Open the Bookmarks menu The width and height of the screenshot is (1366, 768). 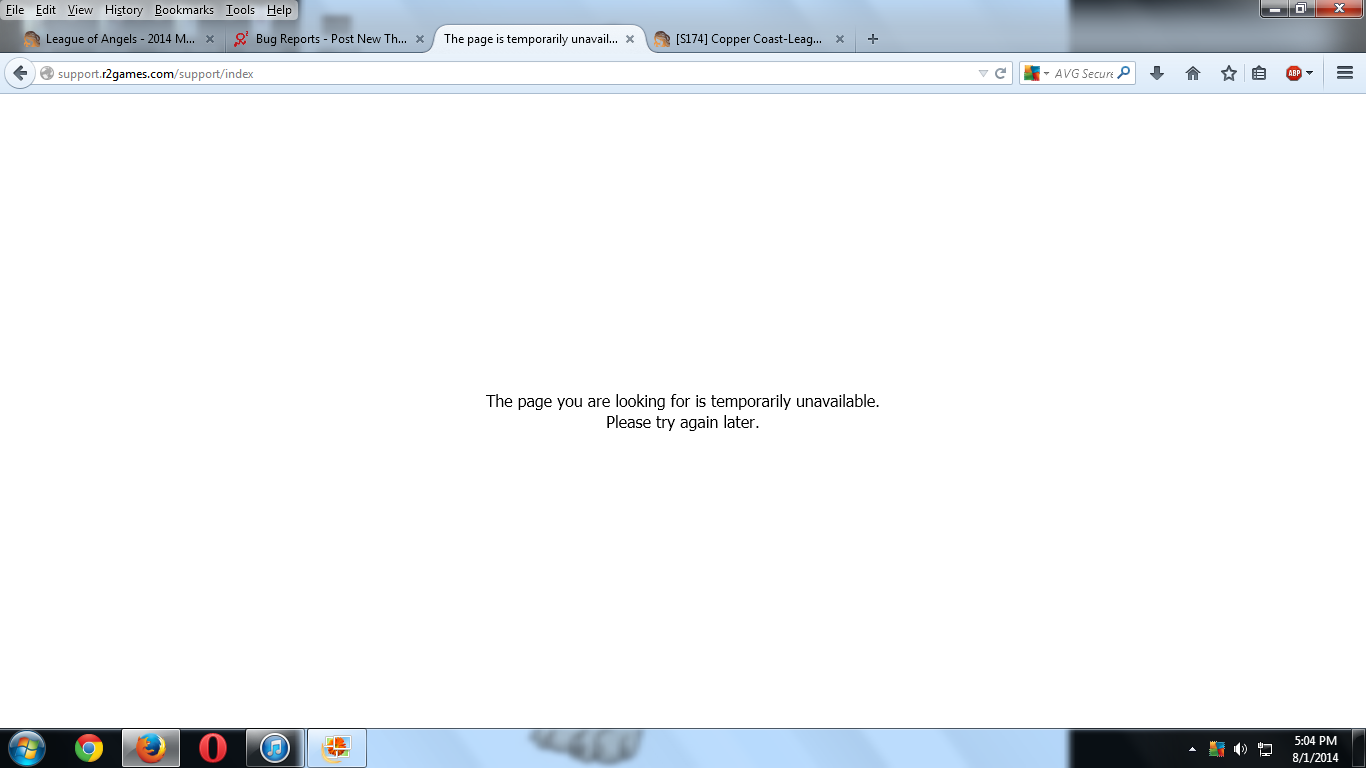click(184, 10)
